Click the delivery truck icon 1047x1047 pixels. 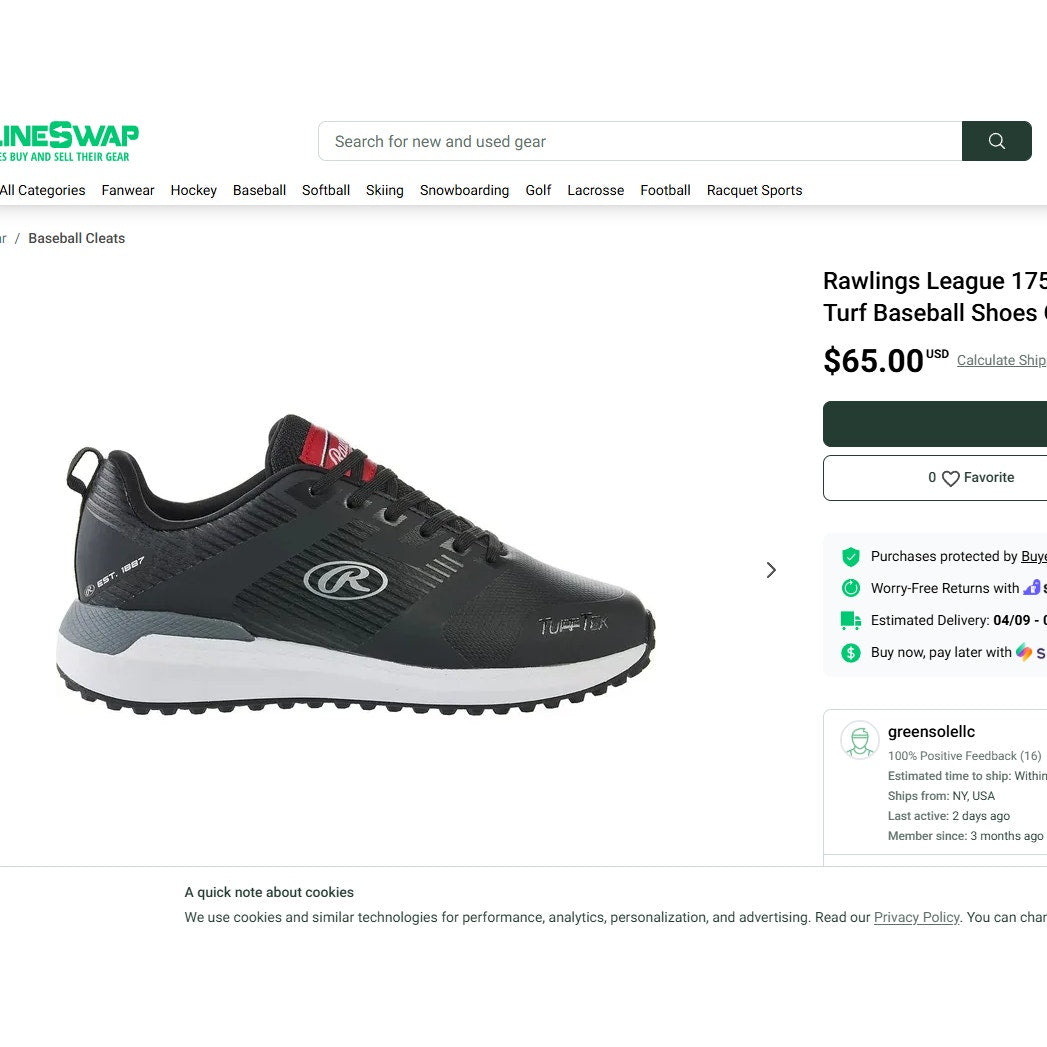pos(850,620)
